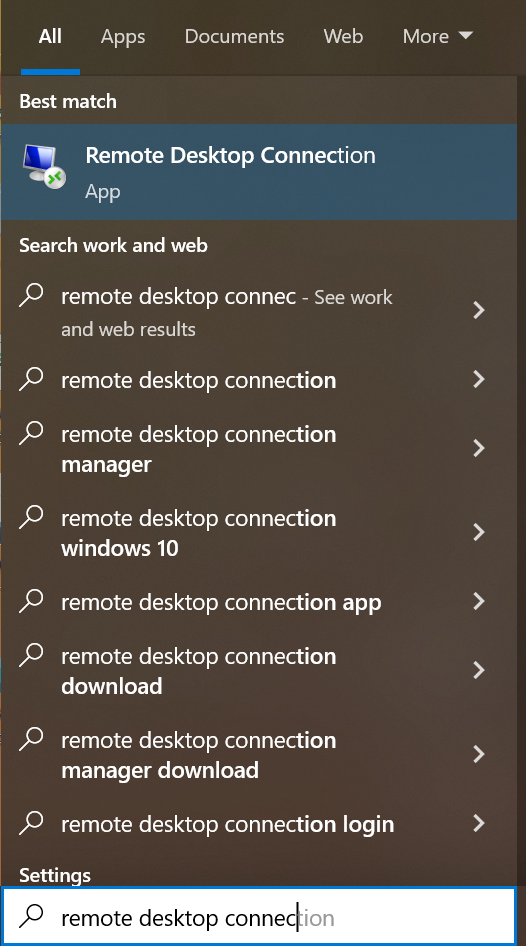
Task: Open the Remote Desktop Connection app icon
Action: point(43,167)
